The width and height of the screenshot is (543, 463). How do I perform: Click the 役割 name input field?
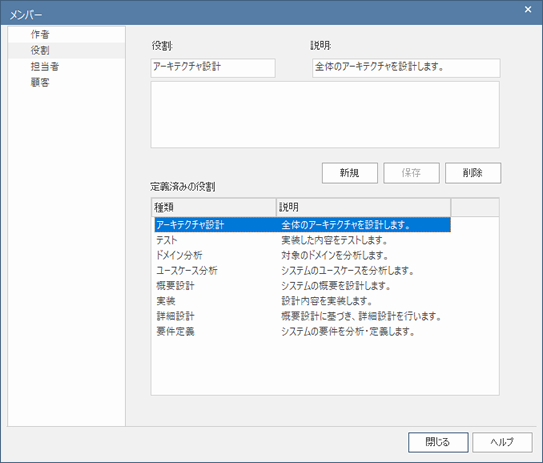click(x=213, y=68)
